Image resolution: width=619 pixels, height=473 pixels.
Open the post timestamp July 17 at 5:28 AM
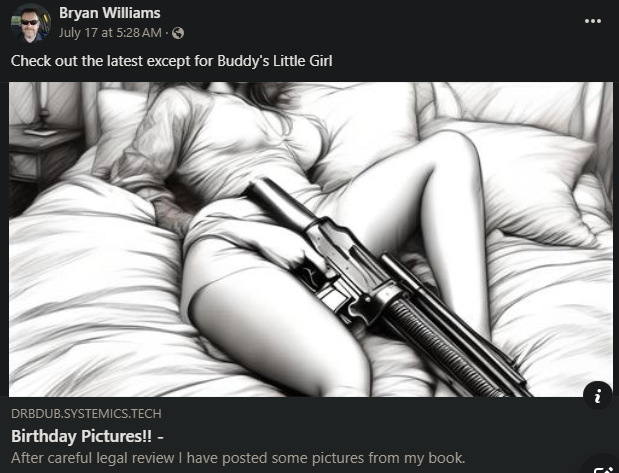[x=110, y=33]
